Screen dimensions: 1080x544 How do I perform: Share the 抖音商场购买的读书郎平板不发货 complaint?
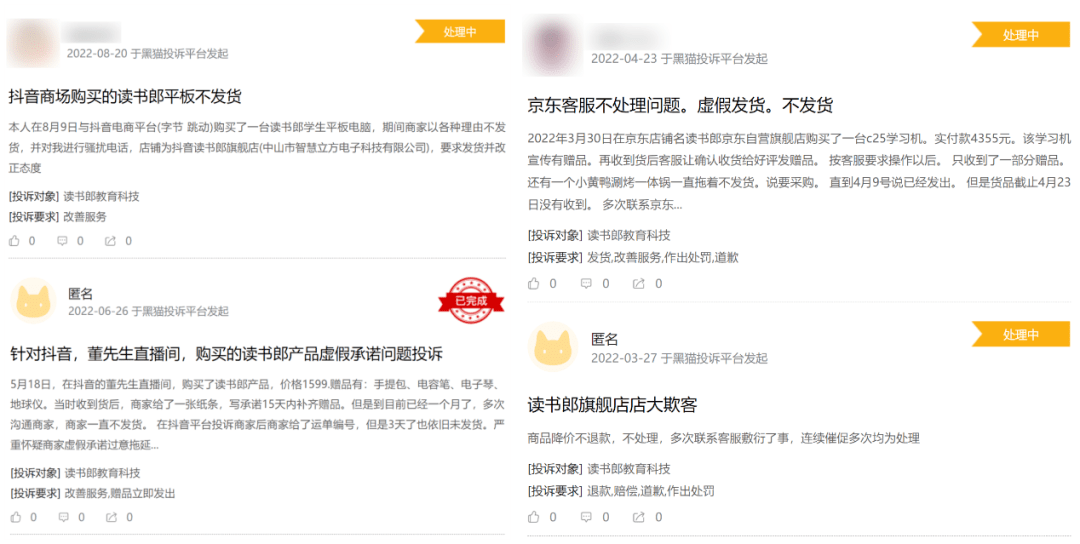(111, 241)
